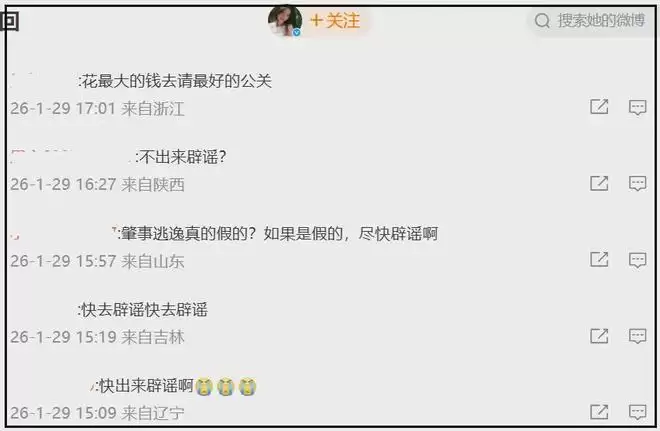This screenshot has height=431, width=660.
Task: Reply to the 快出来辟谣啊 comment
Action: click(x=637, y=412)
